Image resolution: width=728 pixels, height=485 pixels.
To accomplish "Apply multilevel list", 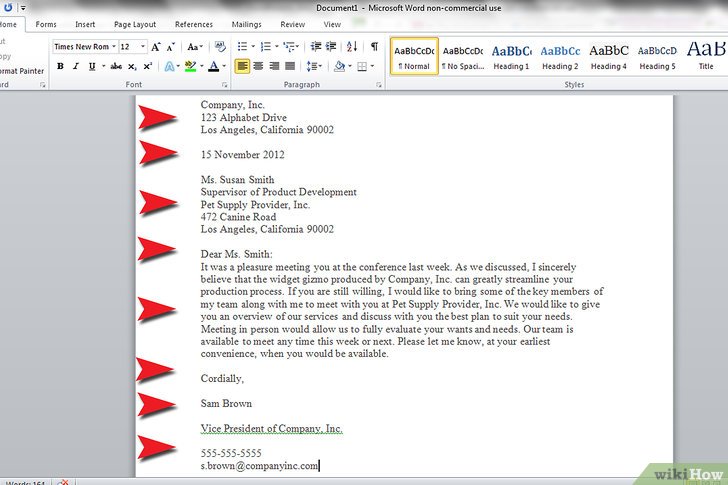I will point(289,46).
